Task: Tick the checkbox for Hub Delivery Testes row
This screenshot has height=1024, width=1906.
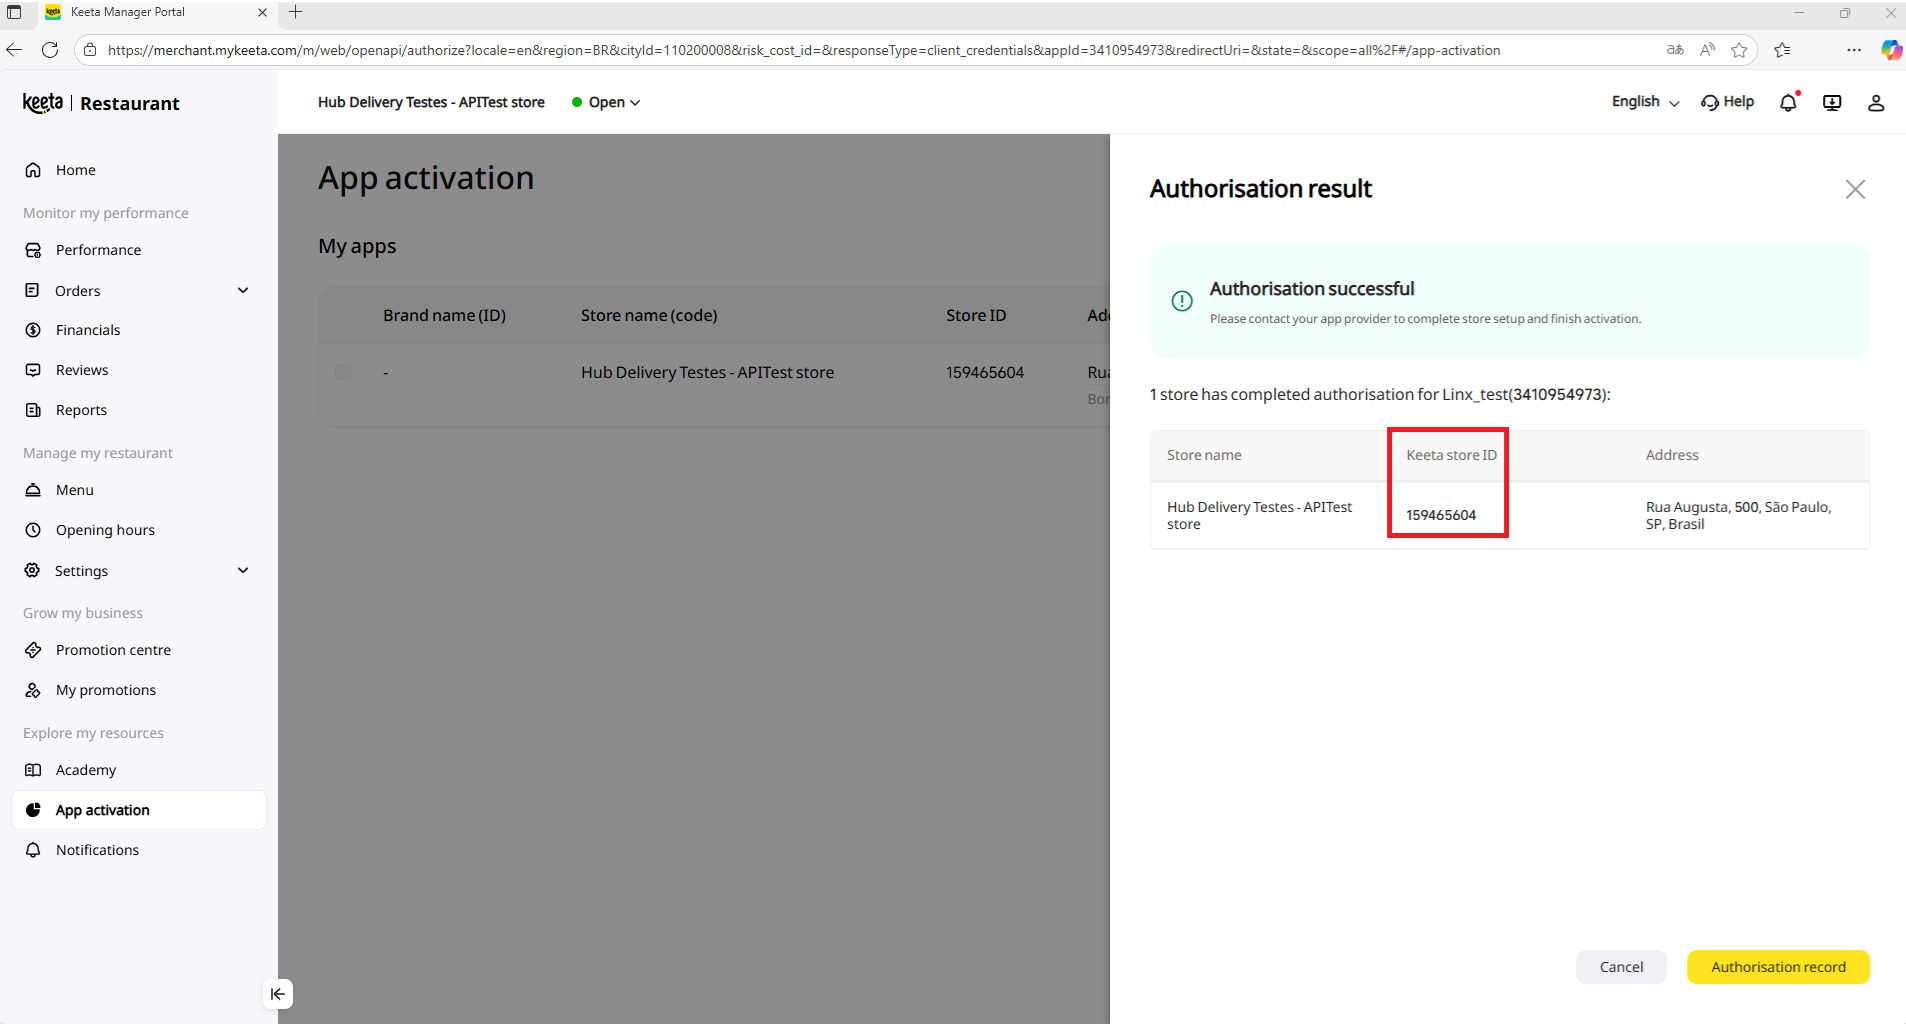Action: [x=343, y=372]
